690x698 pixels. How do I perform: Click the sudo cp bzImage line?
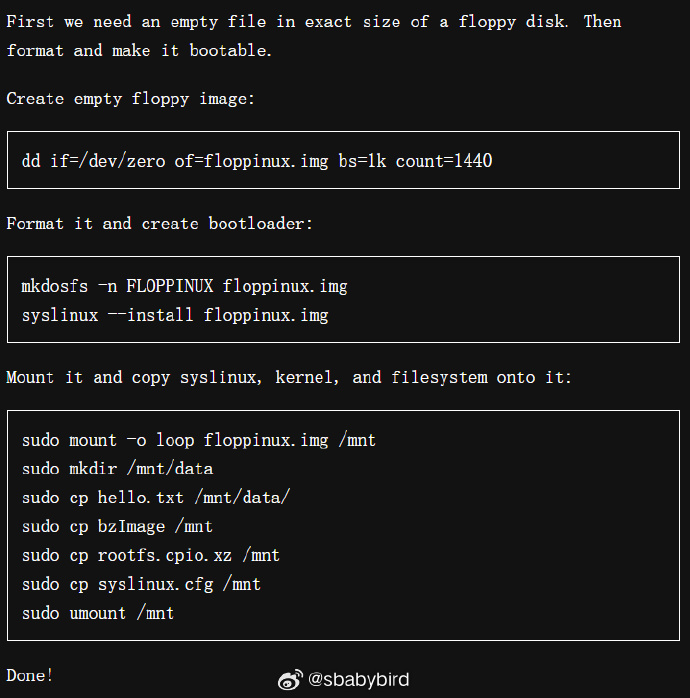[117, 526]
